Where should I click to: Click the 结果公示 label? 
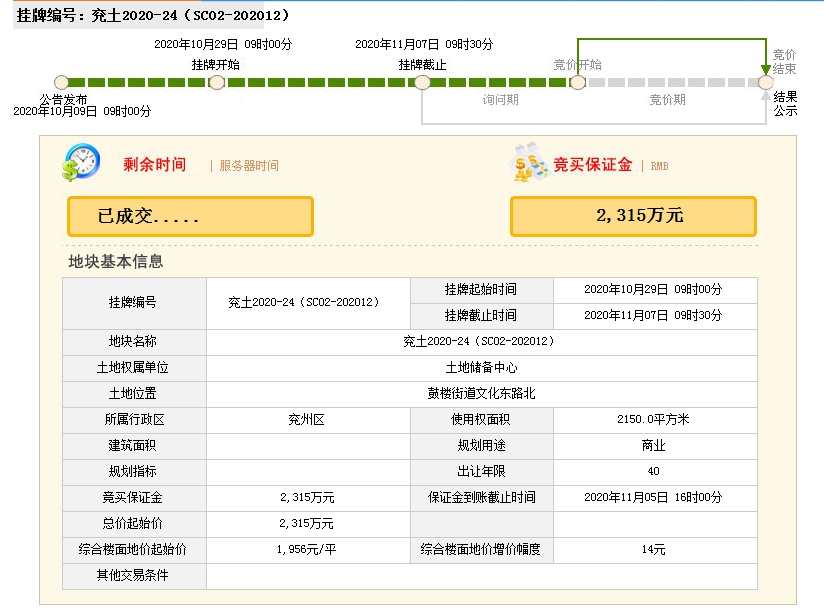tap(785, 104)
